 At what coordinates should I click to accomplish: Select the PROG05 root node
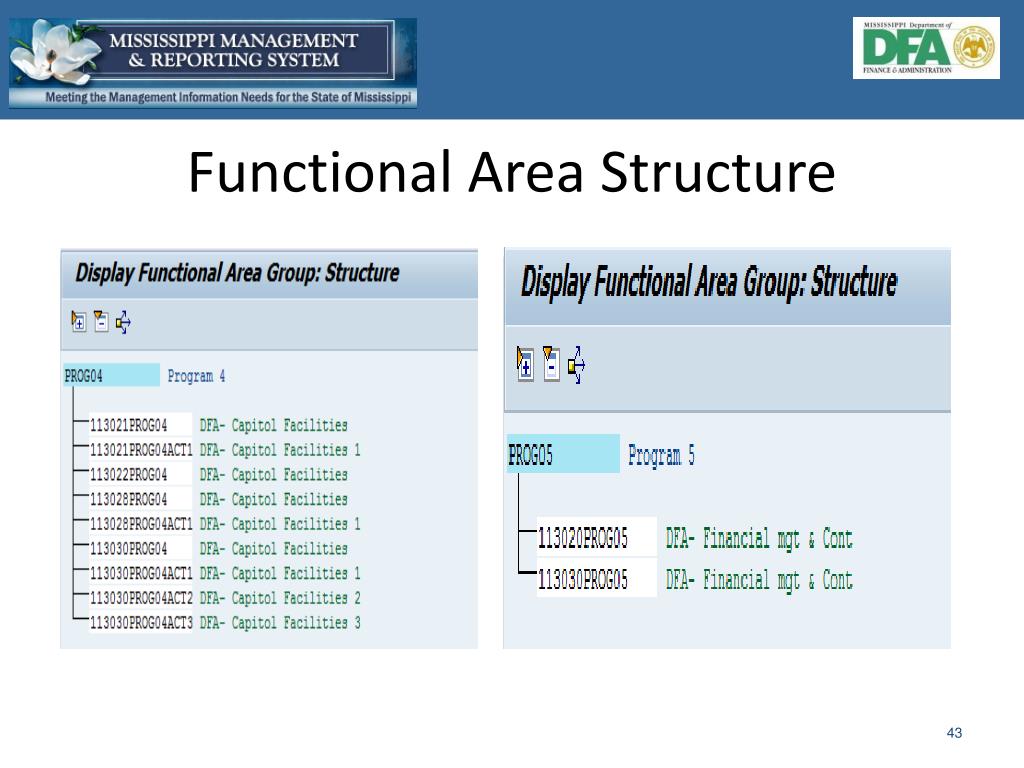(564, 454)
